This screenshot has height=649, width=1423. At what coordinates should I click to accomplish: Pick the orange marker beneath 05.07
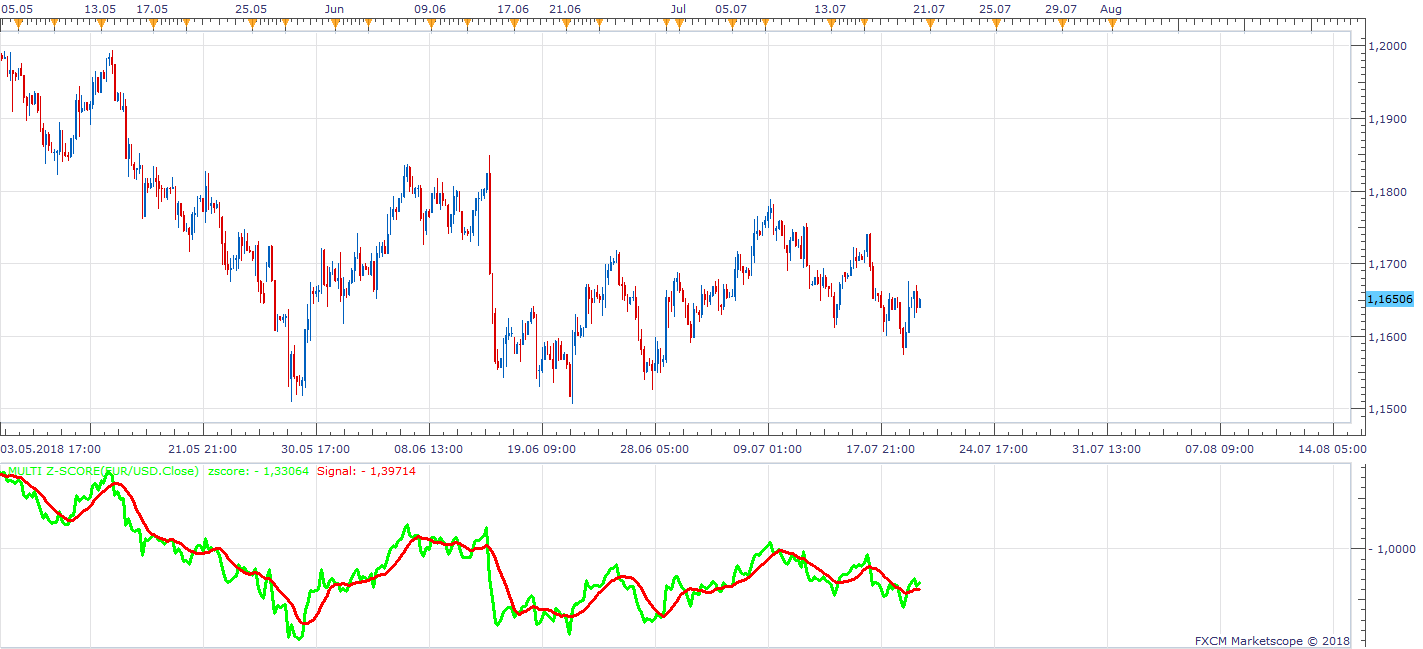tap(732, 21)
